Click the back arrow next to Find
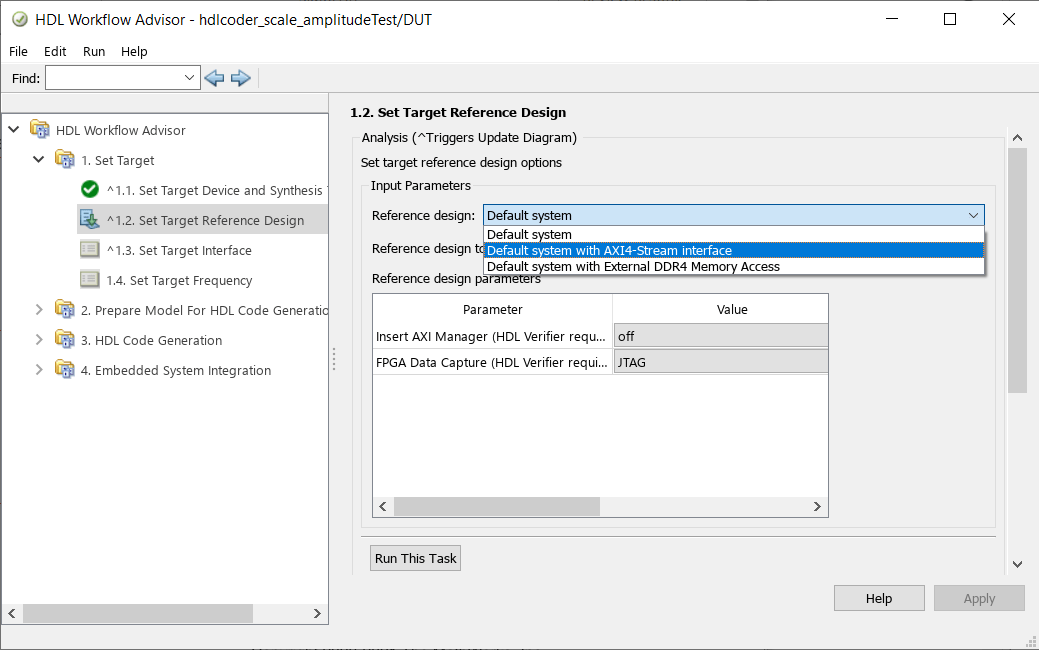Screen dimensions: 1039x650 coord(213,78)
